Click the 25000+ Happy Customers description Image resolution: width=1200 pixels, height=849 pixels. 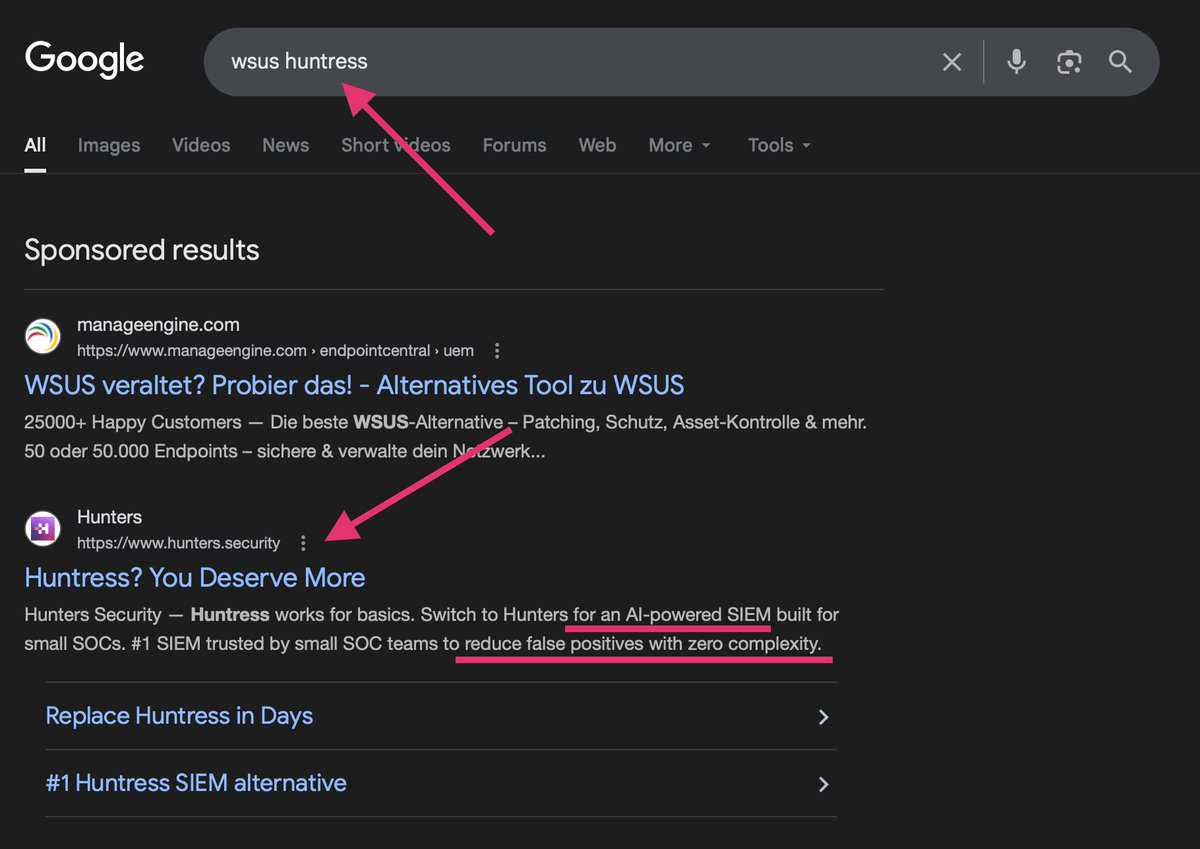pyautogui.click(x=445, y=436)
